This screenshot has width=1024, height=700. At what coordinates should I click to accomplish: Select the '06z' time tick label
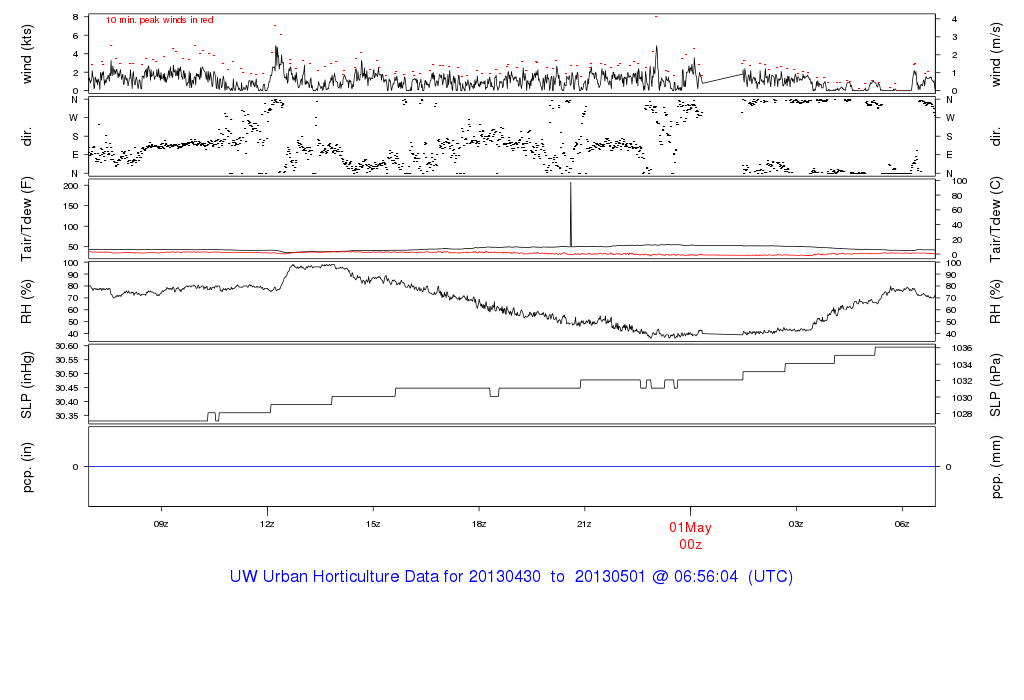pos(902,524)
